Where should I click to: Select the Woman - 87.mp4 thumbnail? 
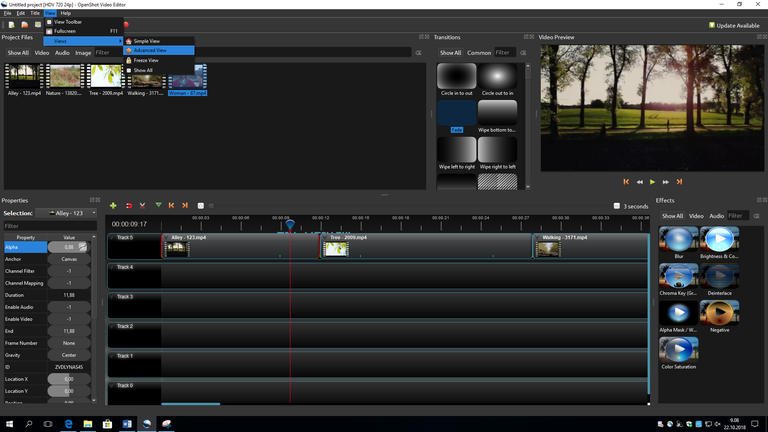click(187, 78)
